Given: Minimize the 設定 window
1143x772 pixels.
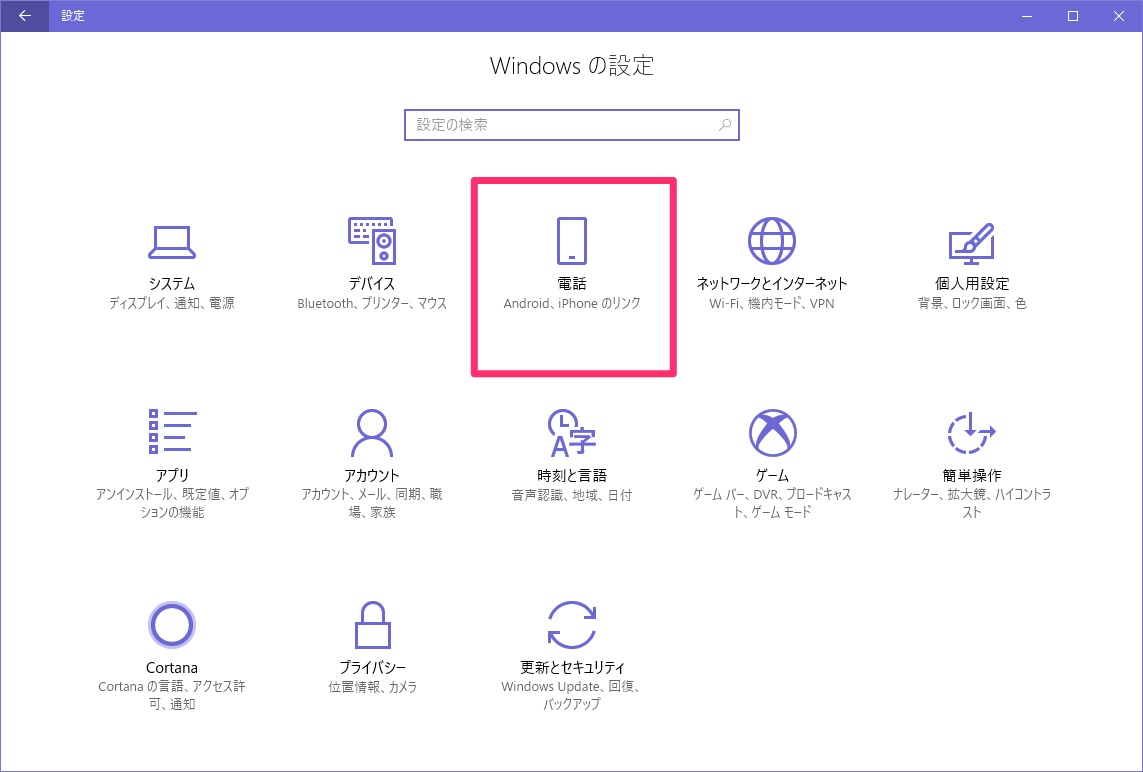Looking at the screenshot, I should [x=1027, y=16].
